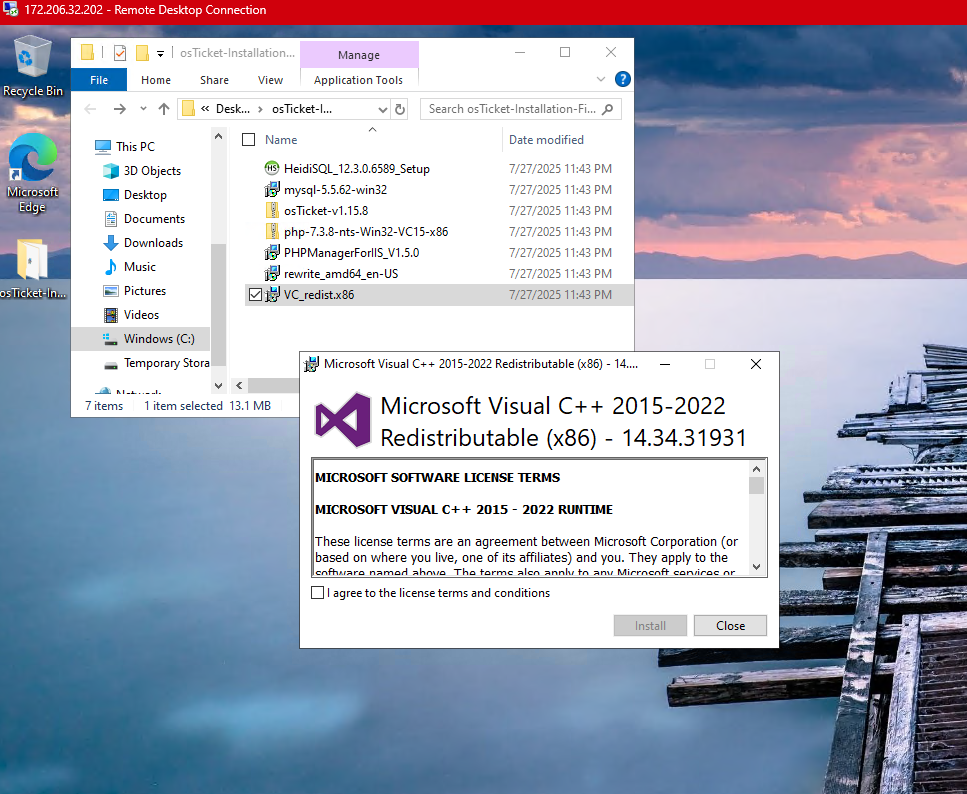Screen dimensions: 967x794
Task: Click the Properties quick access toolbar icon
Action: (120, 53)
